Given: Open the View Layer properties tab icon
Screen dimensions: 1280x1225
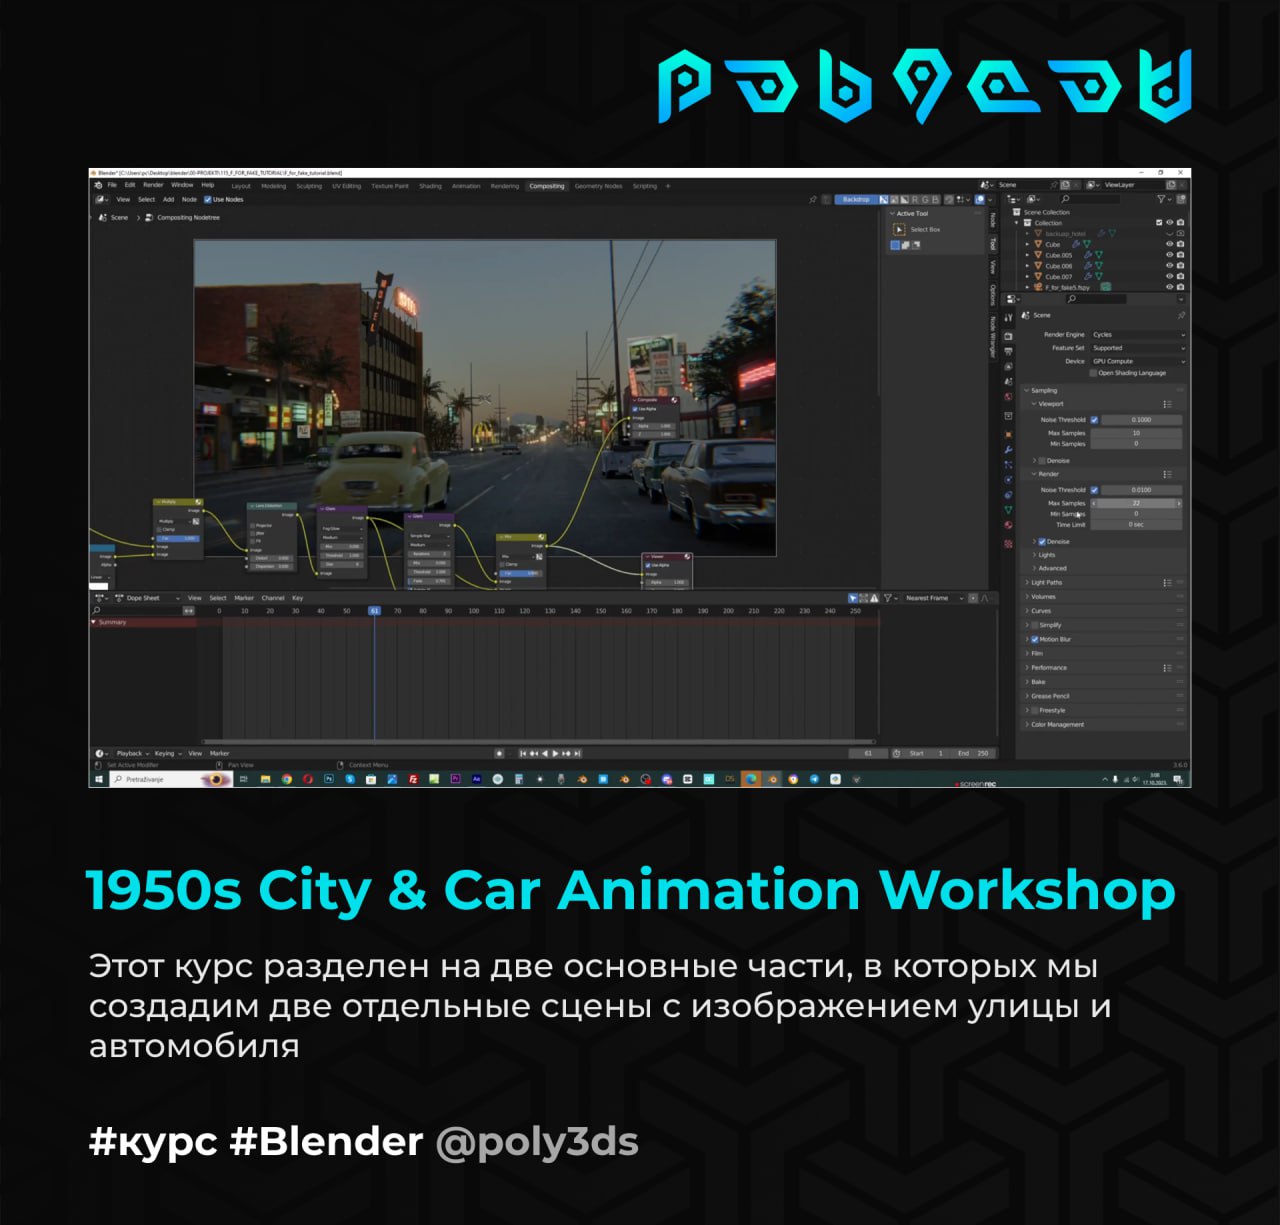Looking at the screenshot, I should coord(1008,367).
